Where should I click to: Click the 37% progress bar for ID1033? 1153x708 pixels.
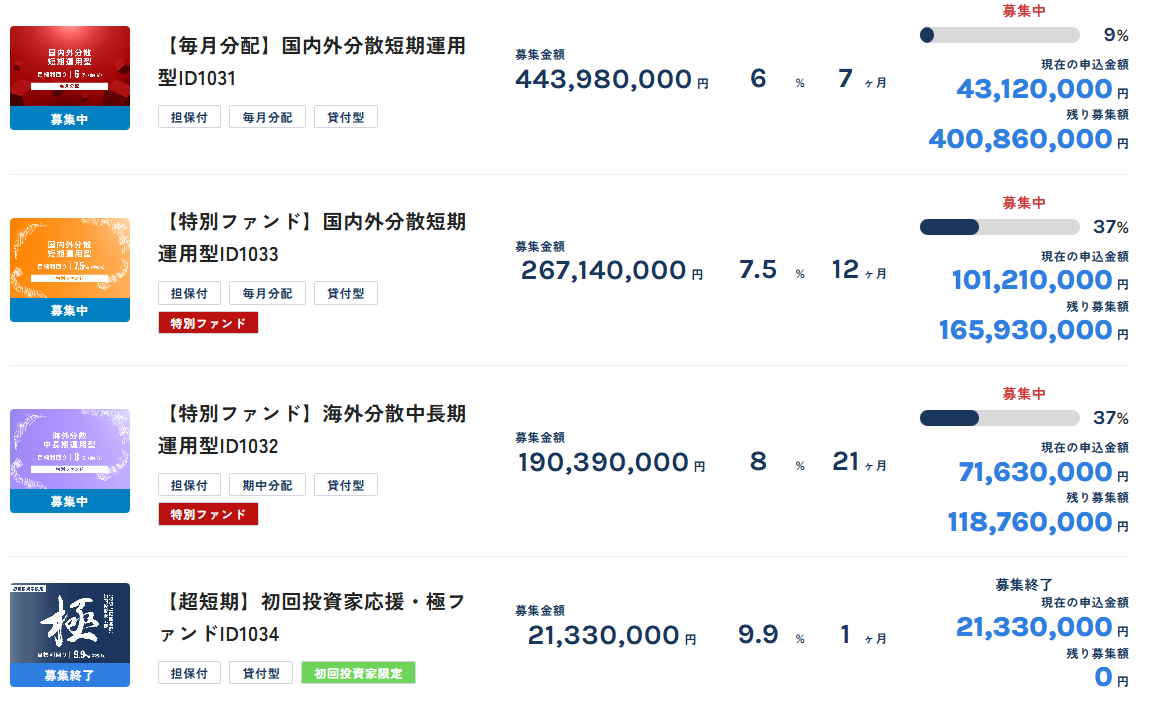click(x=999, y=227)
